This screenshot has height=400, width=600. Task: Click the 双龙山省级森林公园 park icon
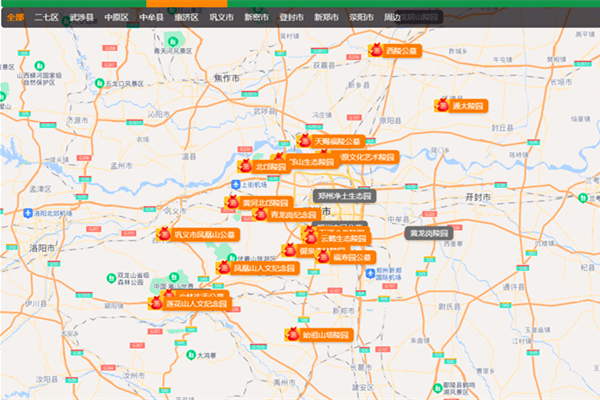pyautogui.click(x=111, y=278)
